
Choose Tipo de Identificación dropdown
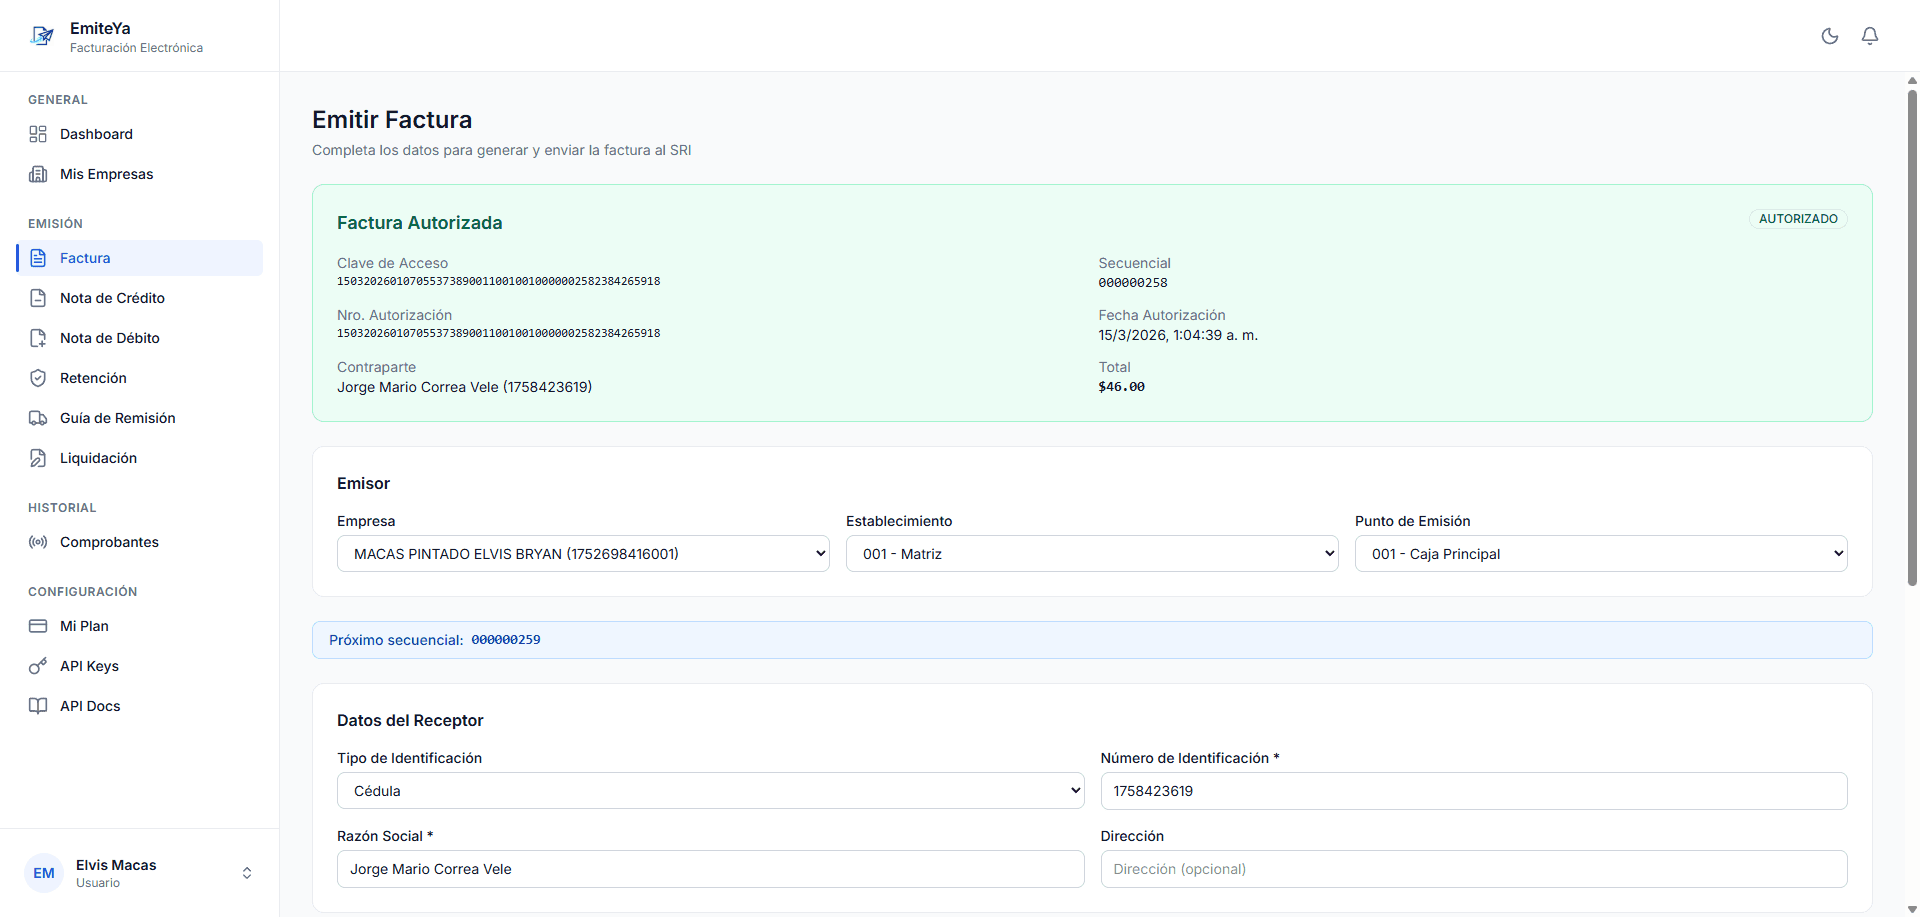point(710,791)
